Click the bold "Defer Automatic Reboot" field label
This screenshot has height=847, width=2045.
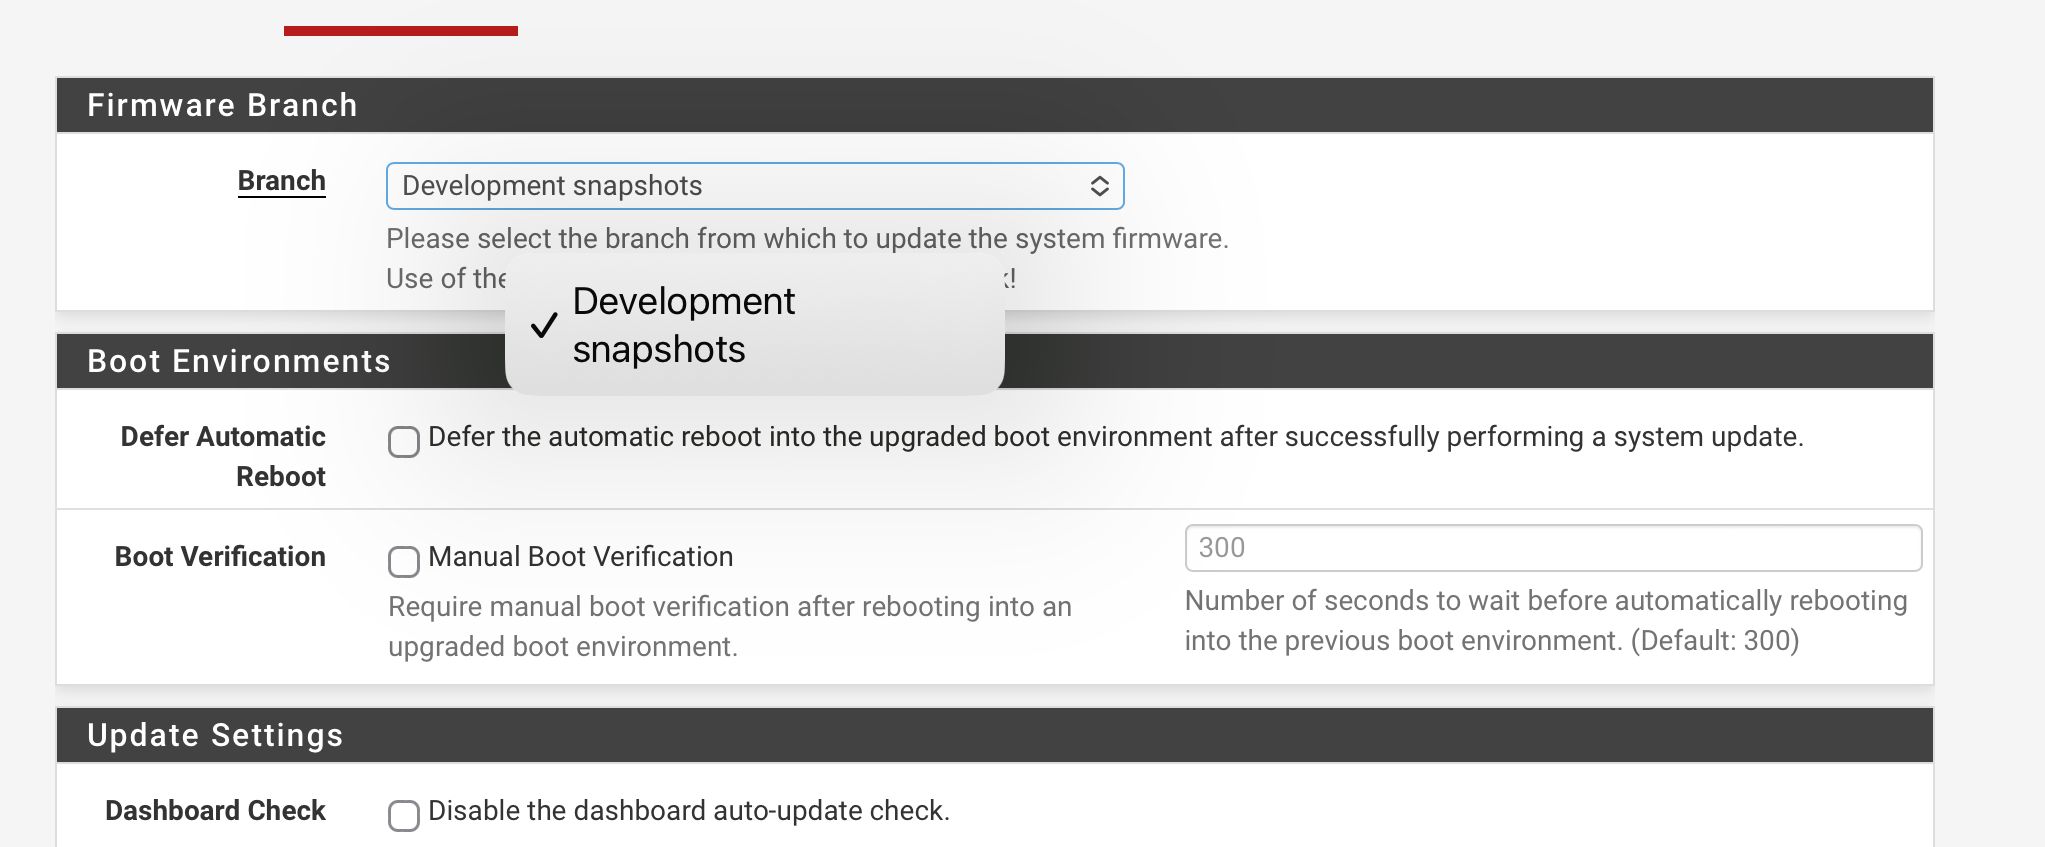pyautogui.click(x=223, y=456)
